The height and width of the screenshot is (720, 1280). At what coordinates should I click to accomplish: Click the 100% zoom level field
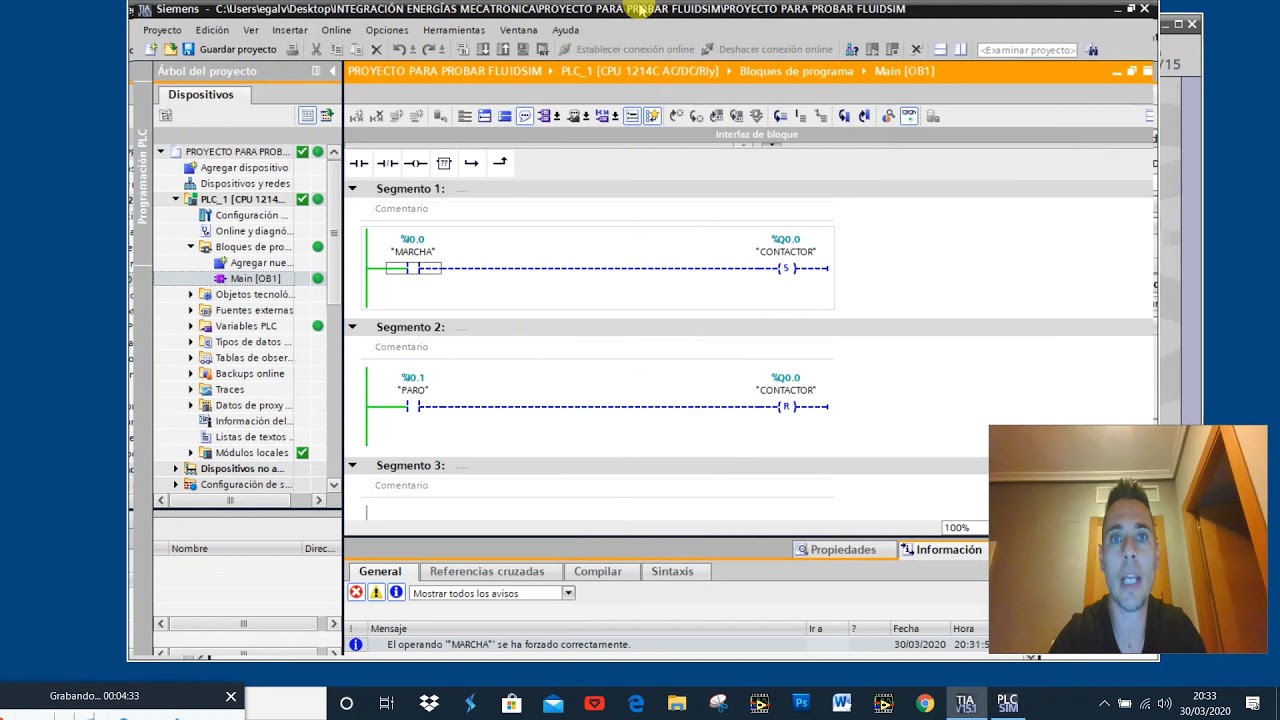[962, 528]
